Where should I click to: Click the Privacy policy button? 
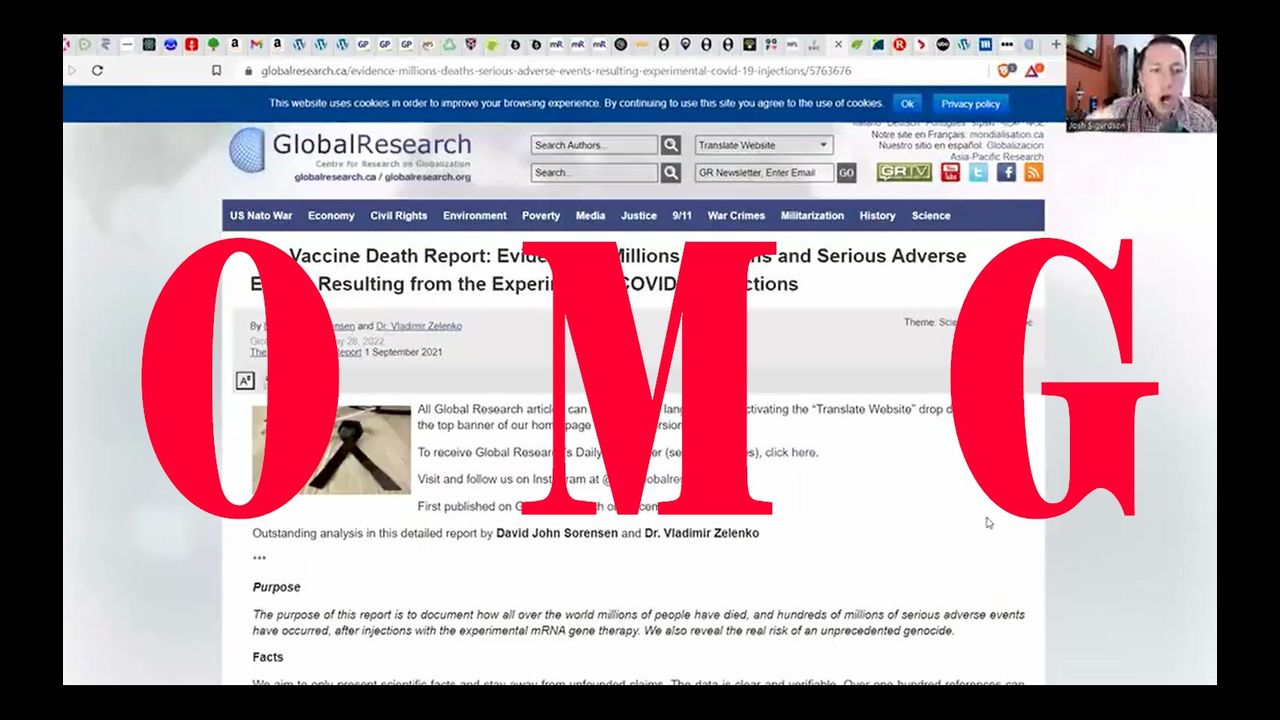click(970, 103)
